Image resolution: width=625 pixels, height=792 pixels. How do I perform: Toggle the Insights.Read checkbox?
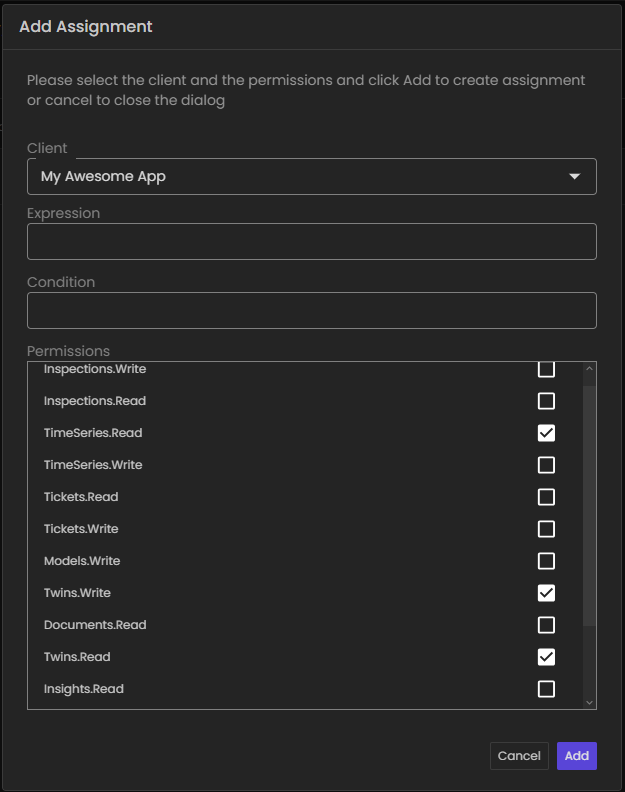tap(546, 689)
